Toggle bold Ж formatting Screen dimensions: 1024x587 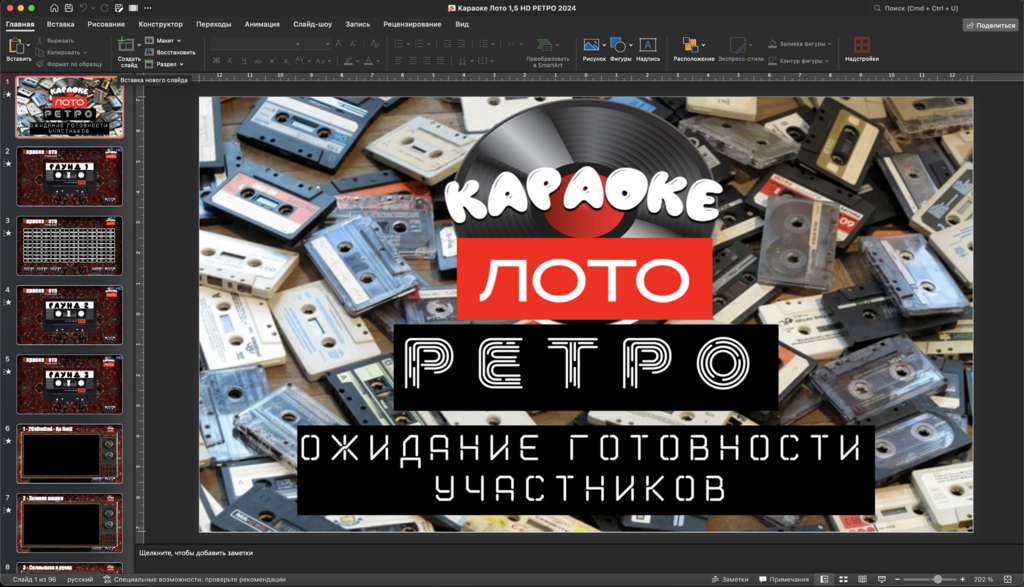(x=216, y=61)
